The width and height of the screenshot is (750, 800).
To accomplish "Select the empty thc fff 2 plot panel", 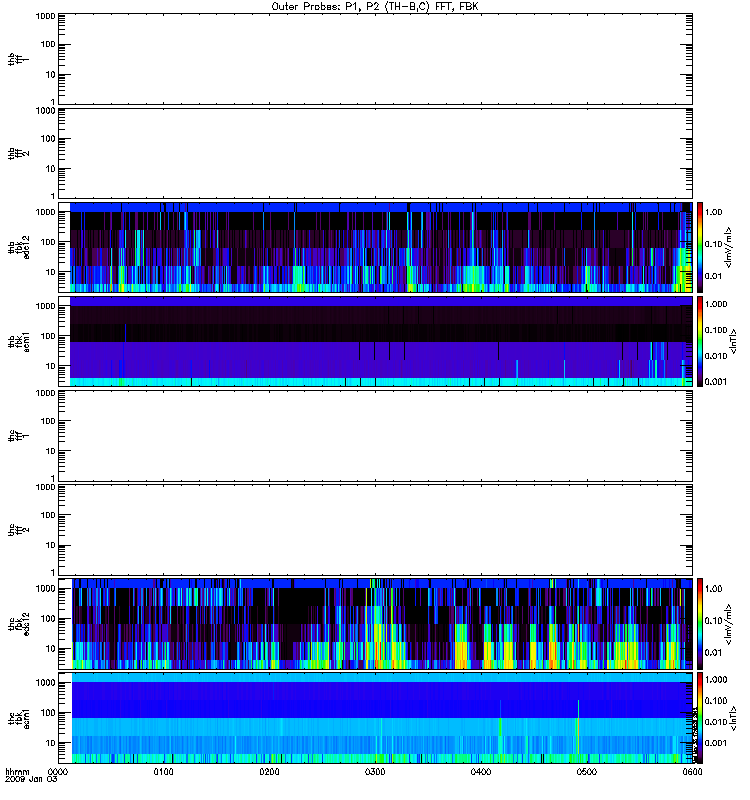I will (376, 530).
